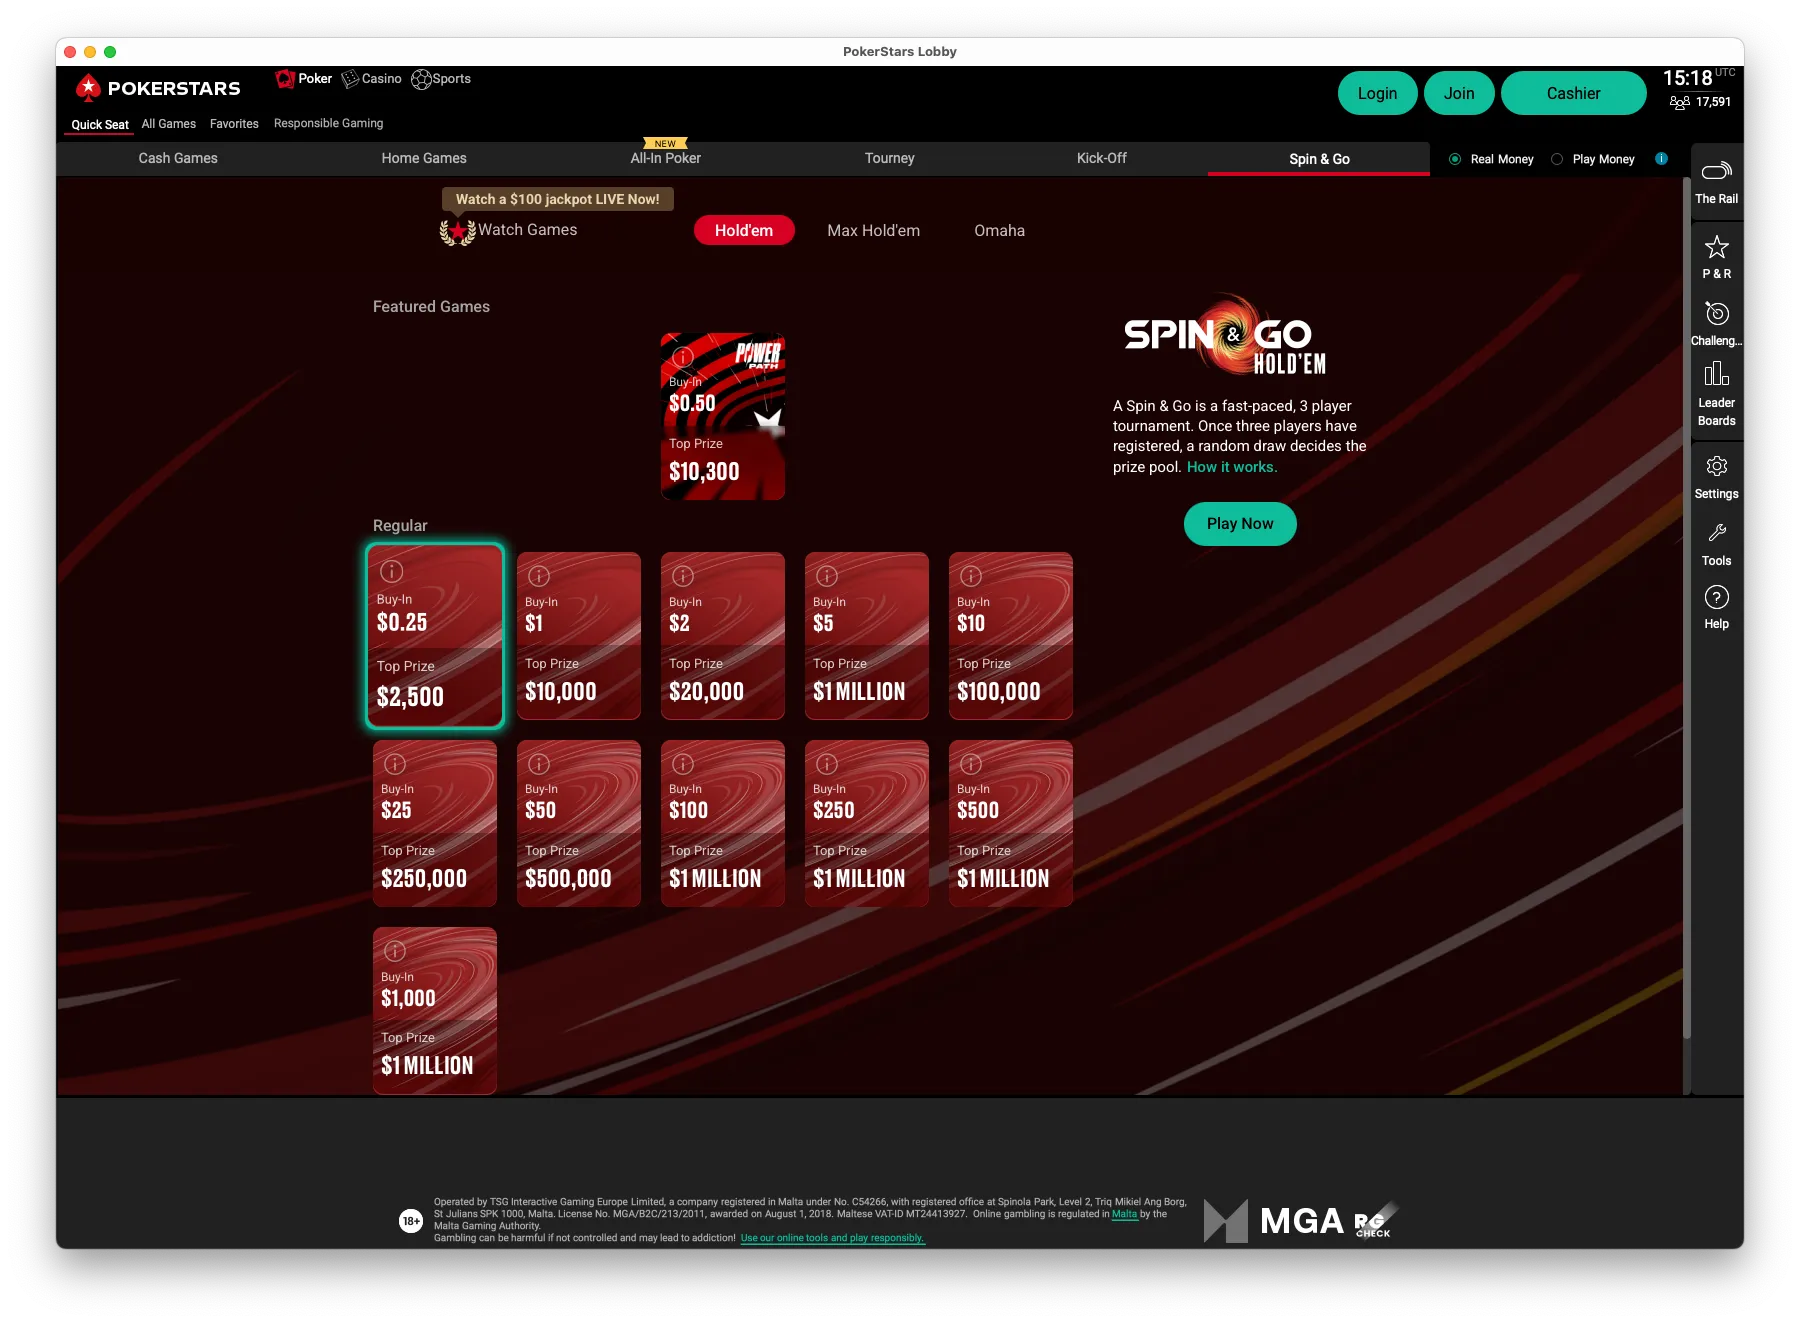Screen dimensions: 1800x1323
Task: Click info icon on $50 buy-in card
Action: (539, 764)
